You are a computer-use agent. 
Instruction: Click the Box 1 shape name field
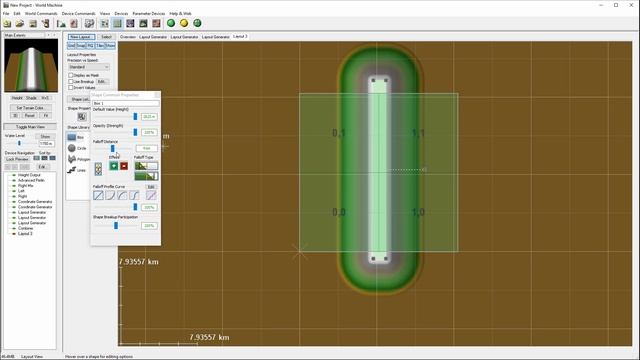tap(126, 103)
